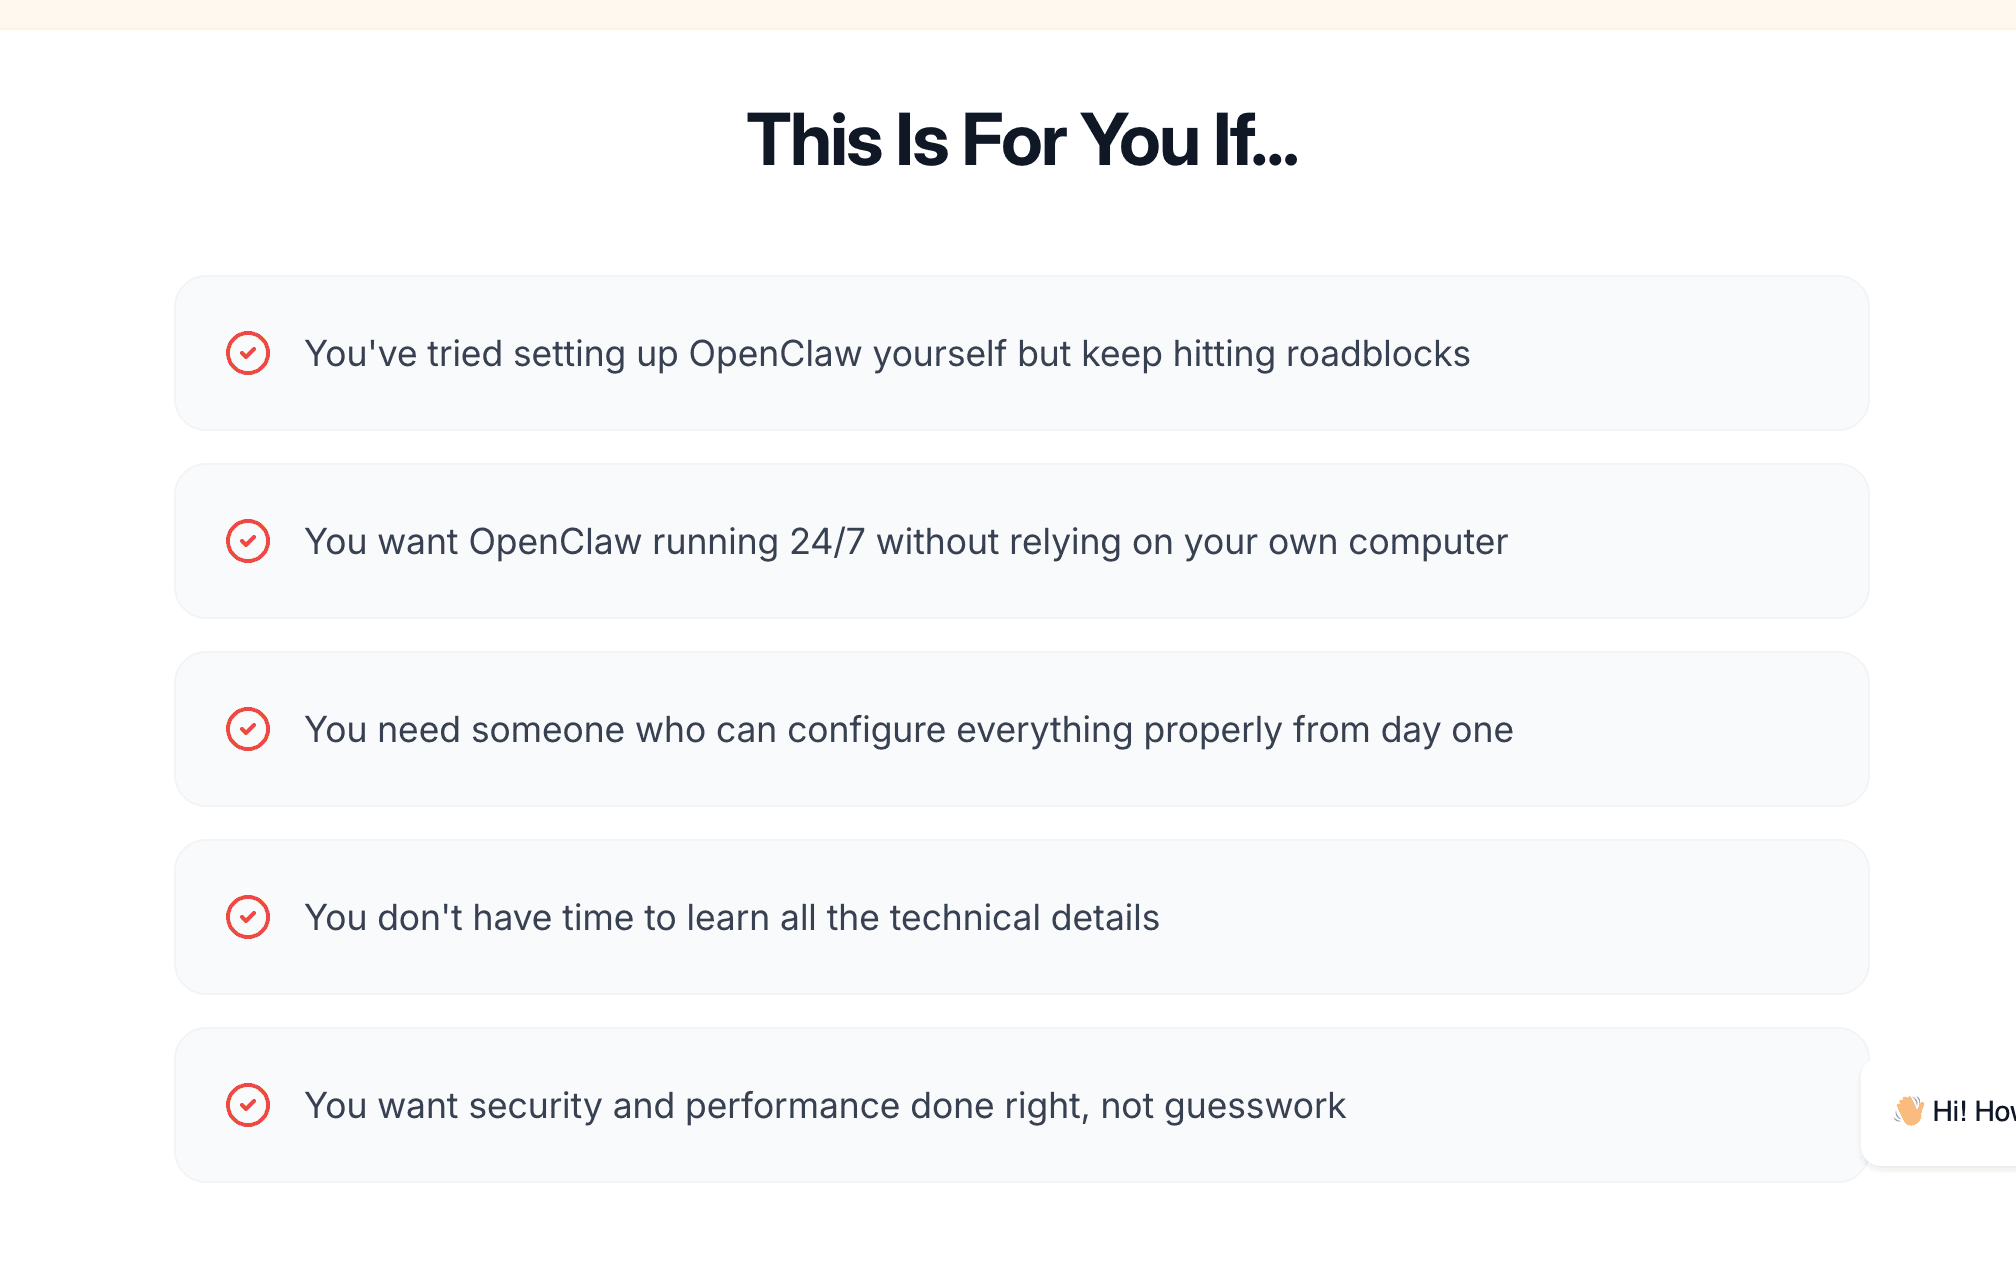Select the checkmark icon on the security guesswork item
Screen dimensions: 2016x1288
248,1105
